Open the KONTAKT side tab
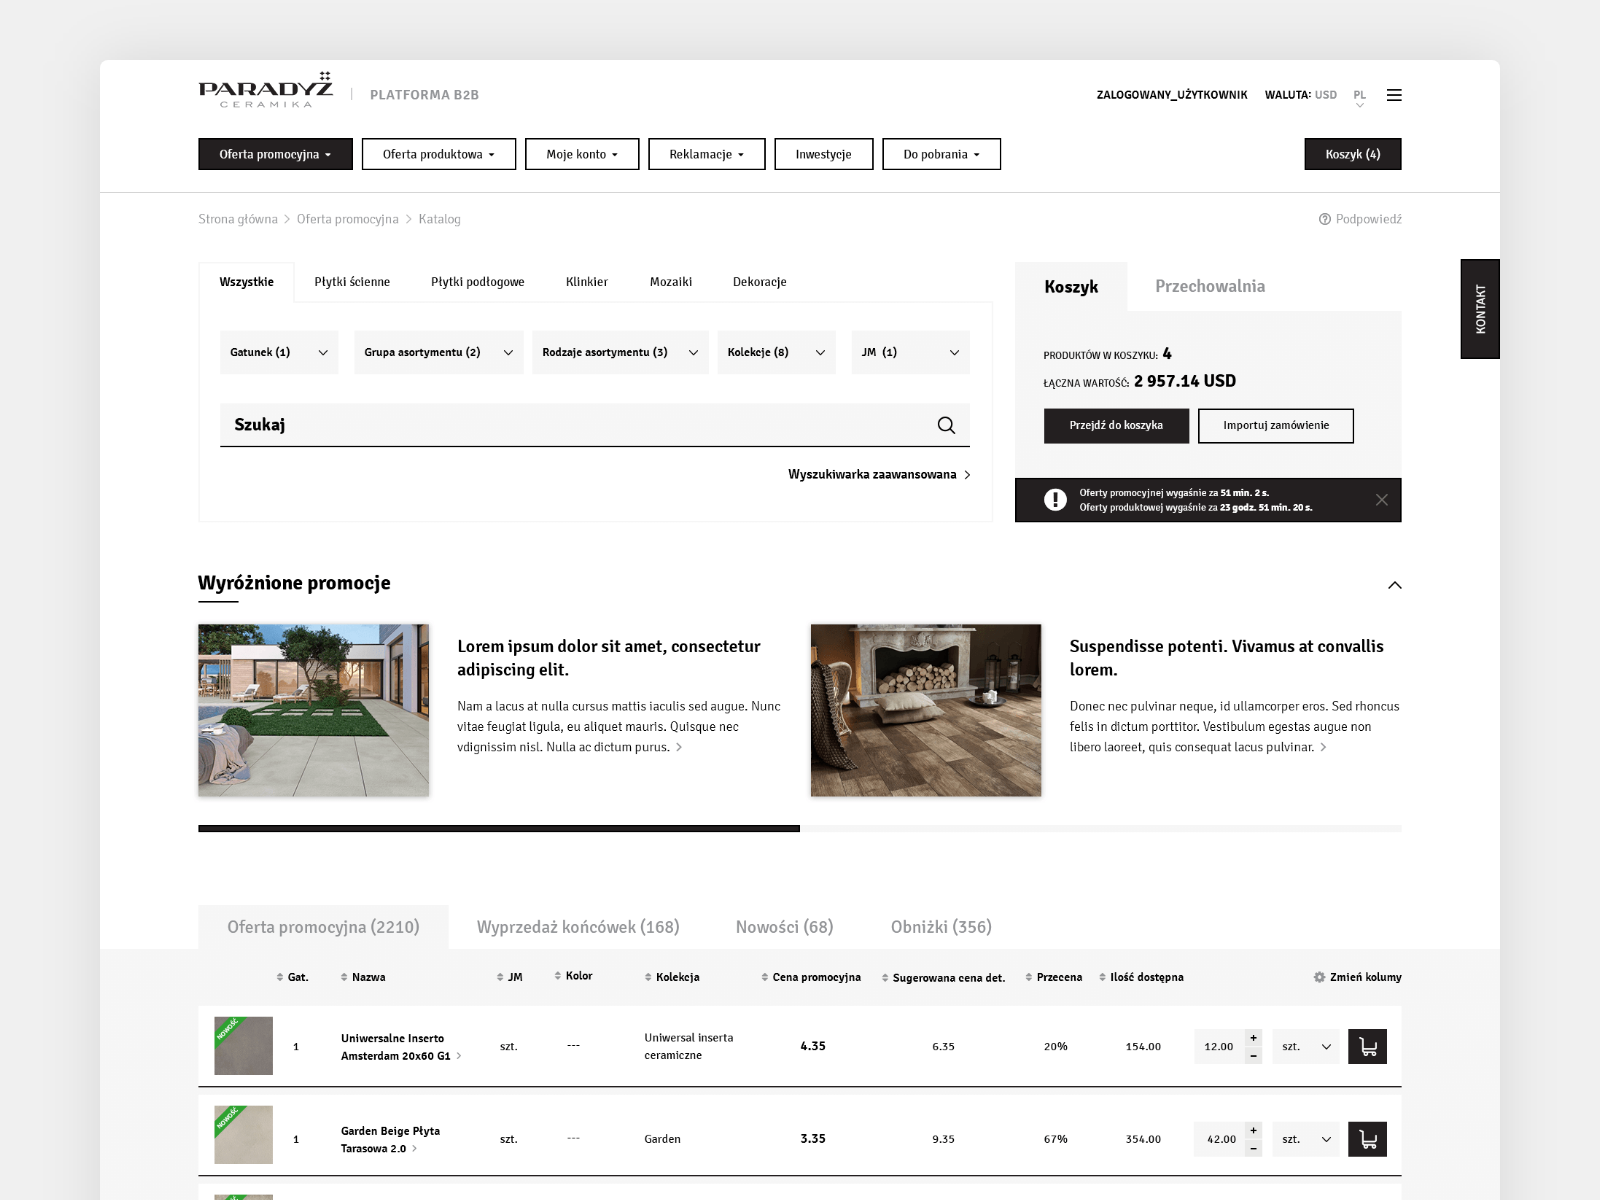Screen dimensions: 1600x1200 tap(1480, 309)
